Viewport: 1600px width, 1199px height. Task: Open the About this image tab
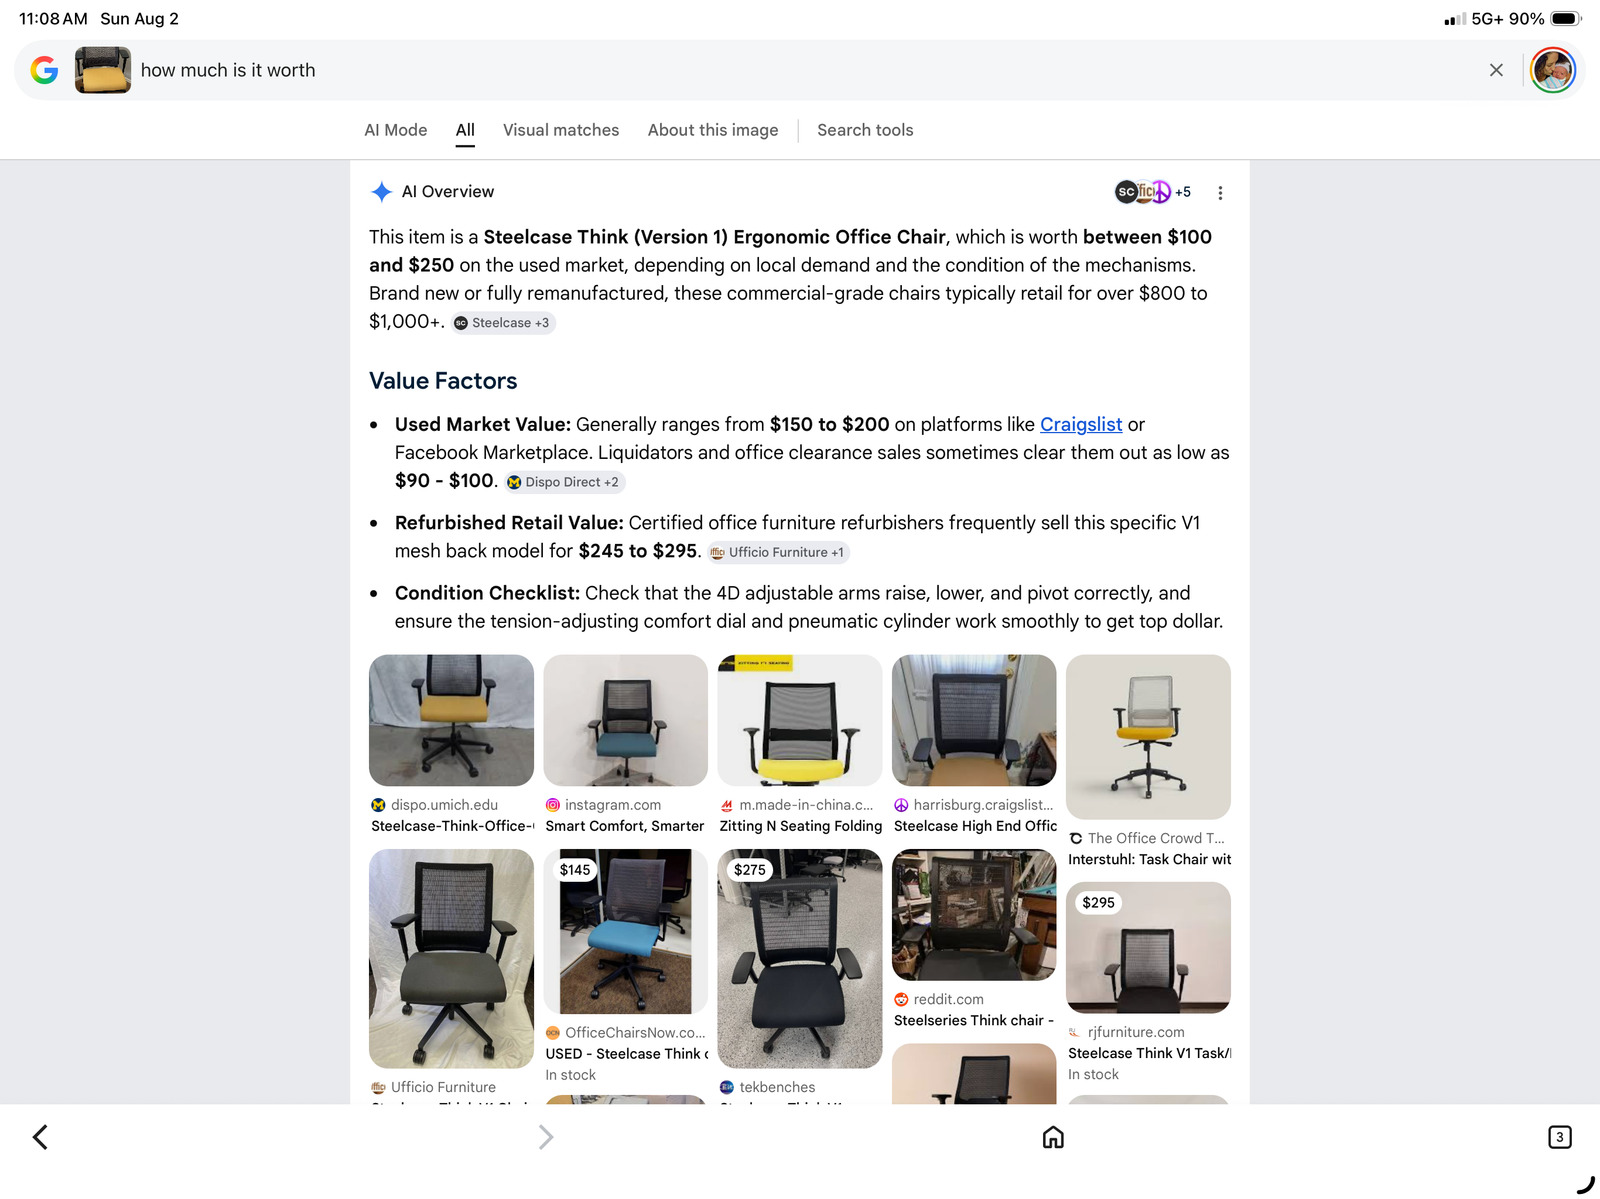tap(713, 130)
